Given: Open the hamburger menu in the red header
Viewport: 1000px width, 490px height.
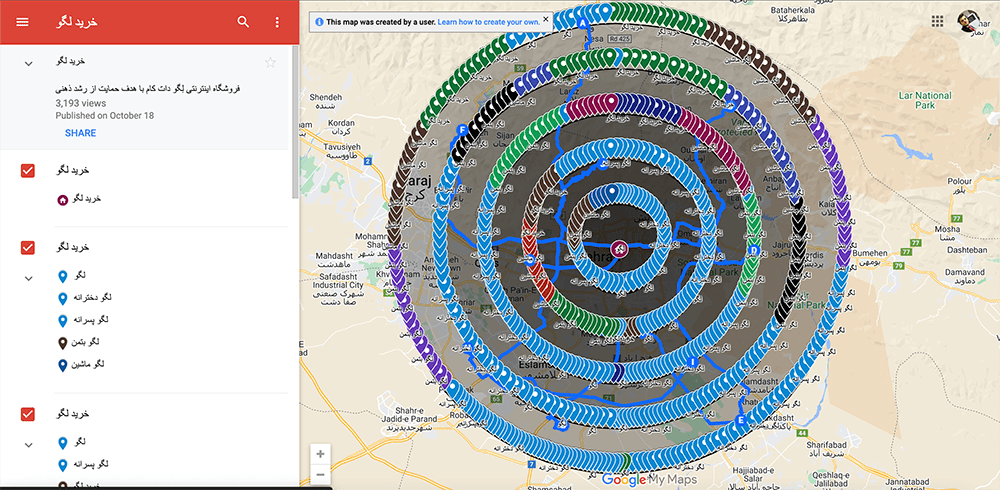Looking at the screenshot, I should (x=22, y=22).
